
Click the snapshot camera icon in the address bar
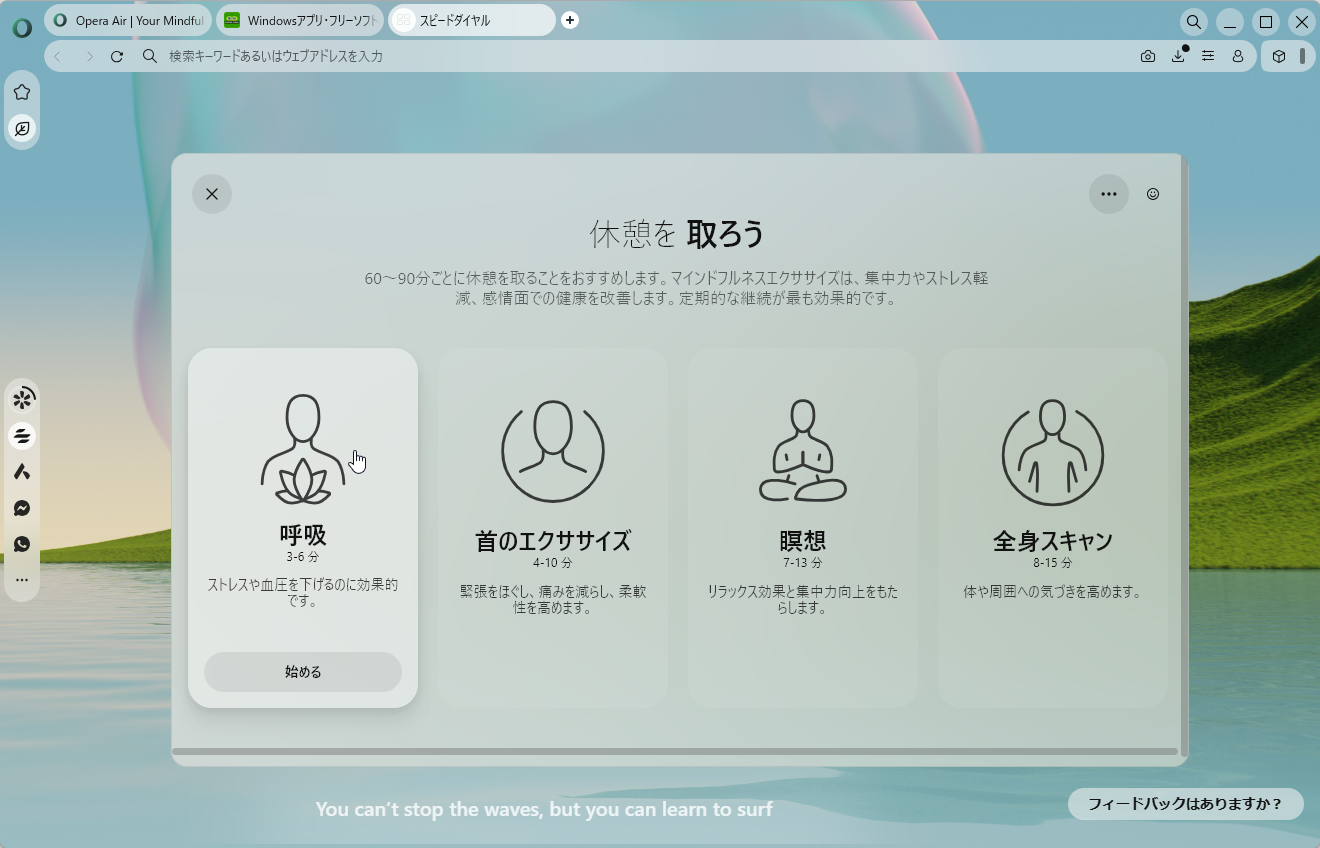(x=1148, y=56)
